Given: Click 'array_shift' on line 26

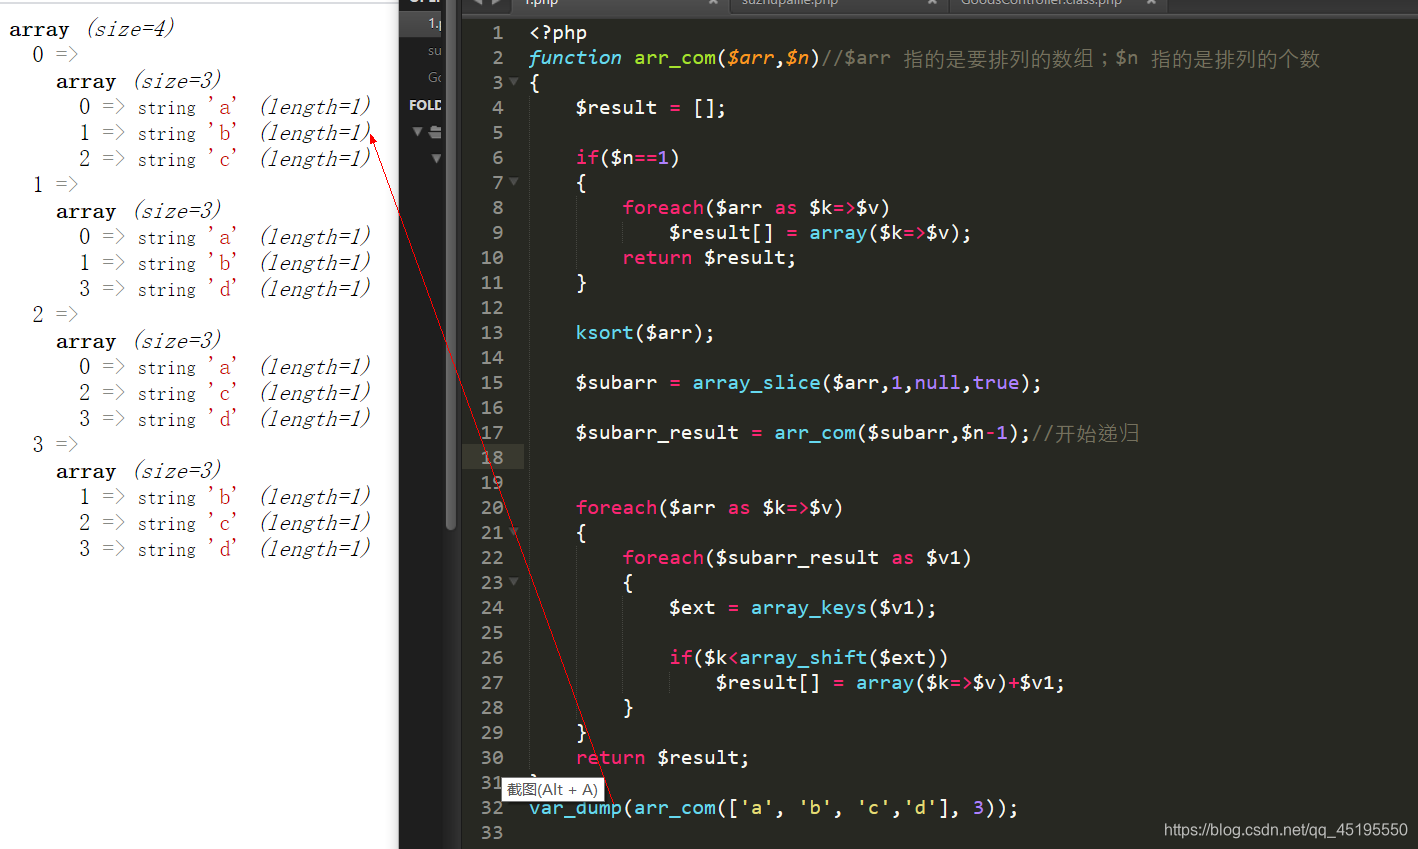Looking at the screenshot, I should click(x=803, y=658).
